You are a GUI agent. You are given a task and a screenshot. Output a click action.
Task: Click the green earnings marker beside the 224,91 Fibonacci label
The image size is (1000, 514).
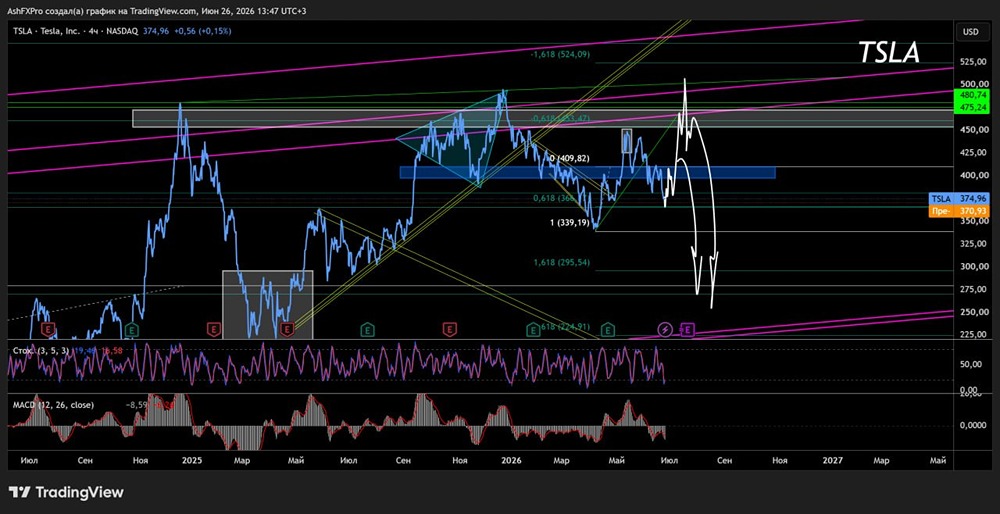[x=533, y=329]
